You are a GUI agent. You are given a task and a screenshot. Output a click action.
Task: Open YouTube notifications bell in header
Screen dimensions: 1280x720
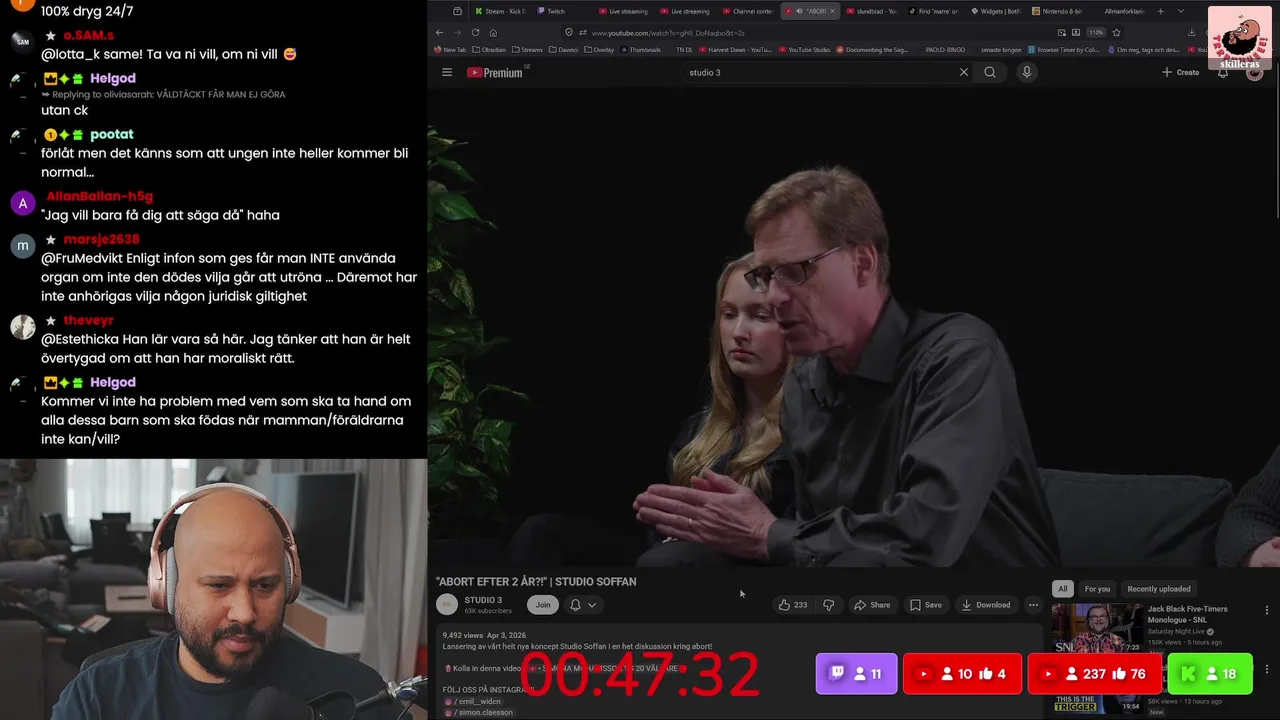1222,72
